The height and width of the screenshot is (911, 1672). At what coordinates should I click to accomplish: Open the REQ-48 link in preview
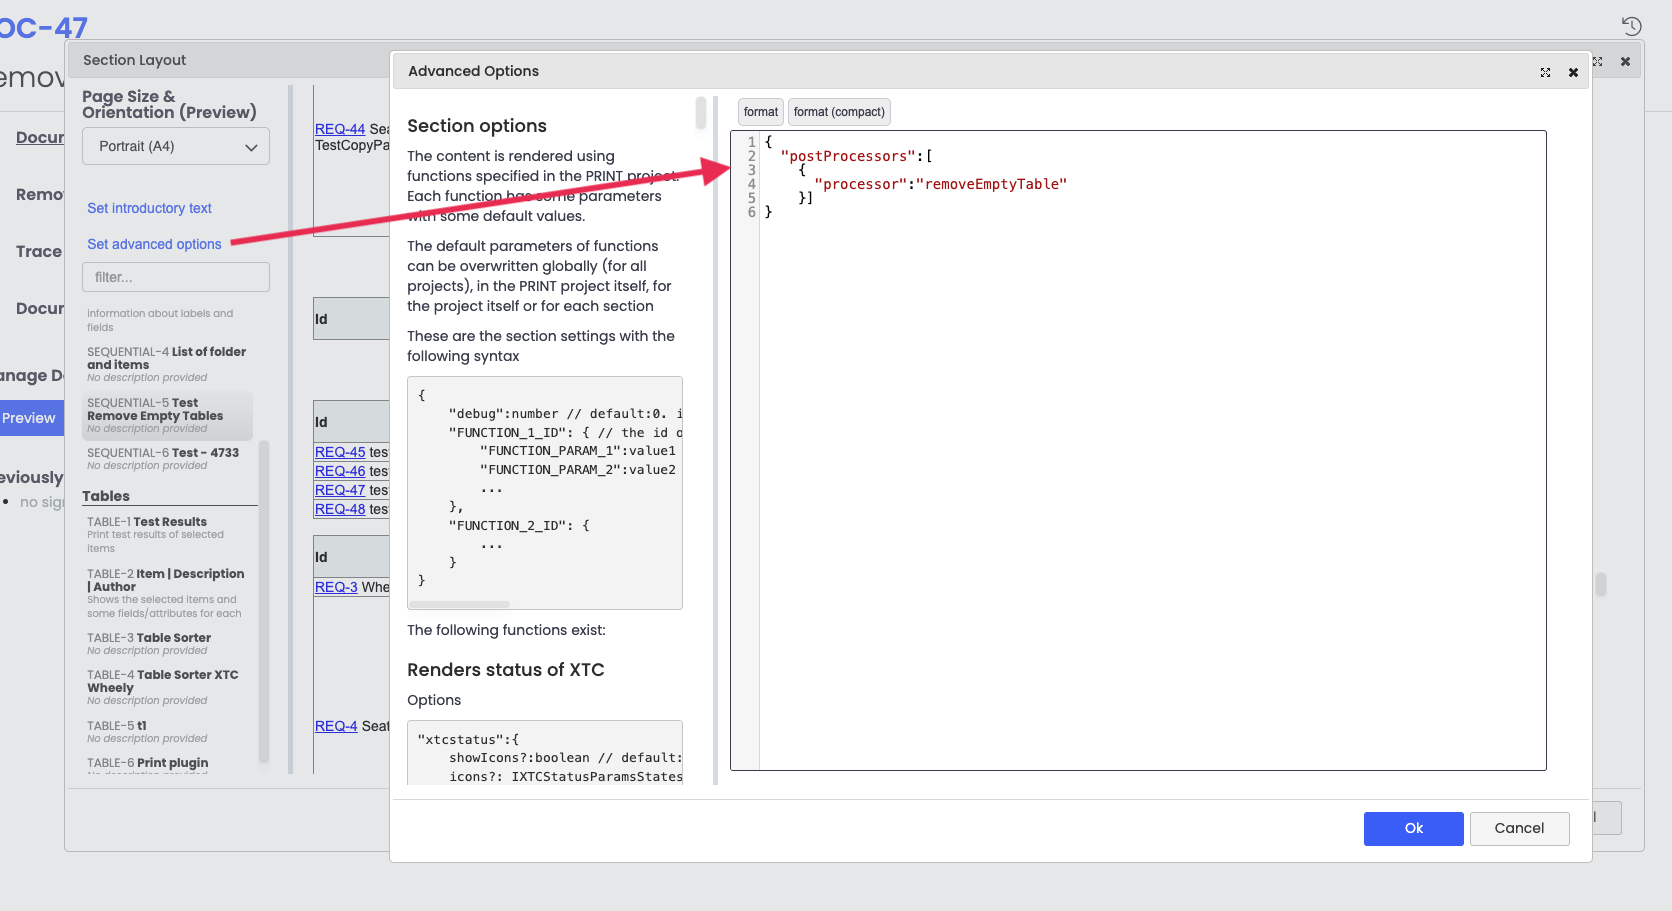coord(340,509)
